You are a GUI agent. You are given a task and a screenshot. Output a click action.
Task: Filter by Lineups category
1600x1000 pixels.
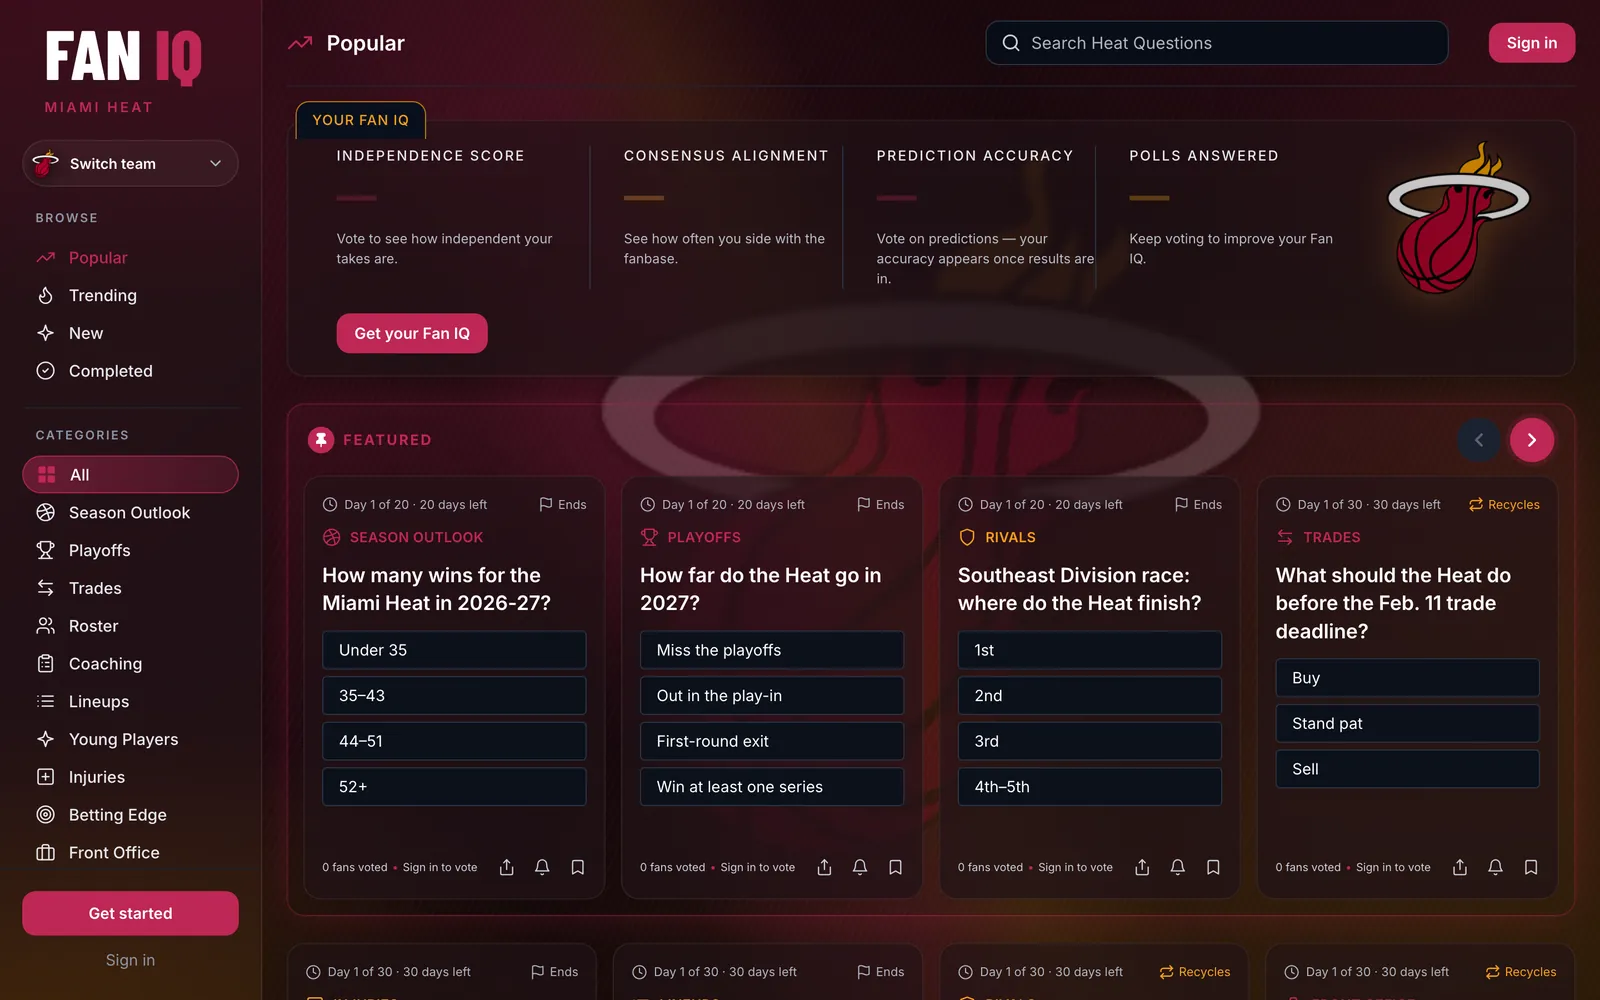pyautogui.click(x=130, y=702)
